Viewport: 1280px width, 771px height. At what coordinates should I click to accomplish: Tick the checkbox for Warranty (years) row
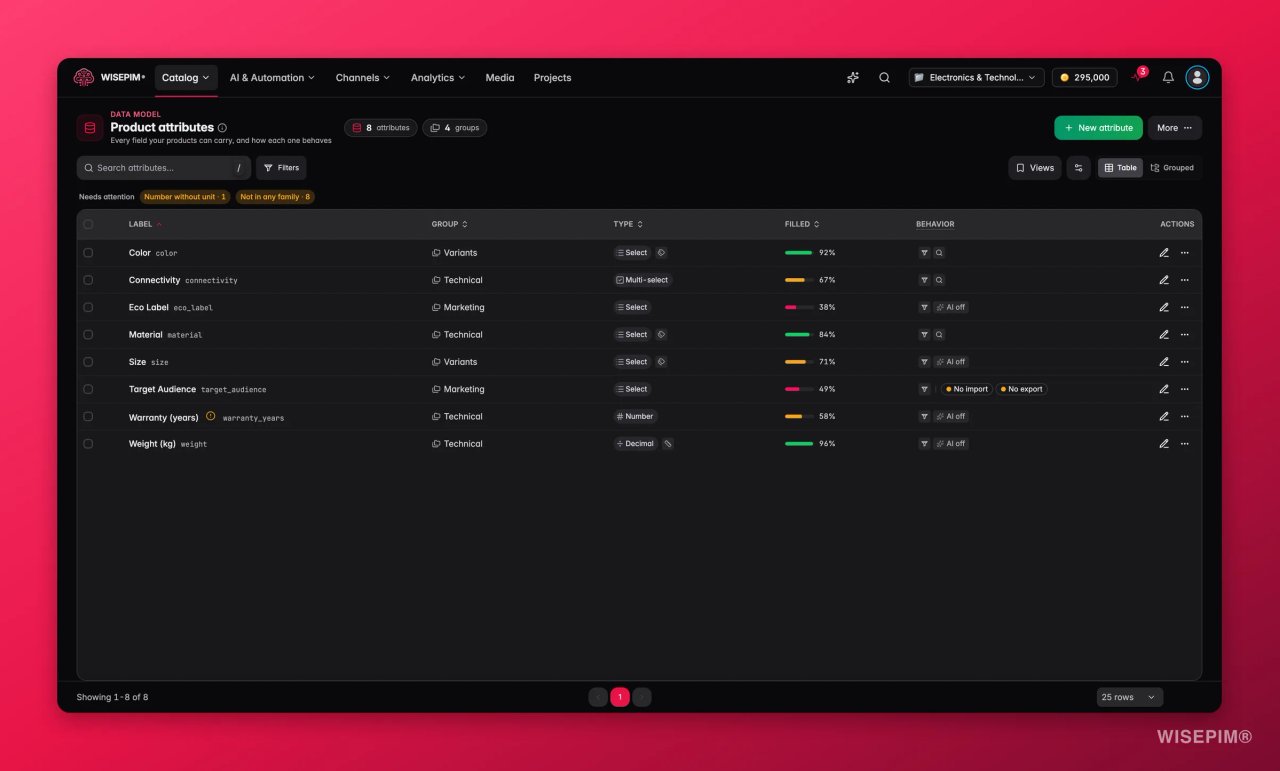88,416
